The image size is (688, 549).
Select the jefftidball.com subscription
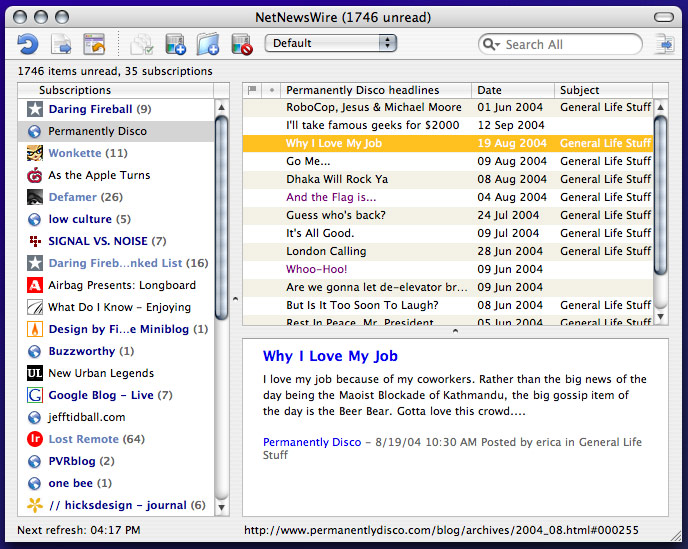coord(116,417)
